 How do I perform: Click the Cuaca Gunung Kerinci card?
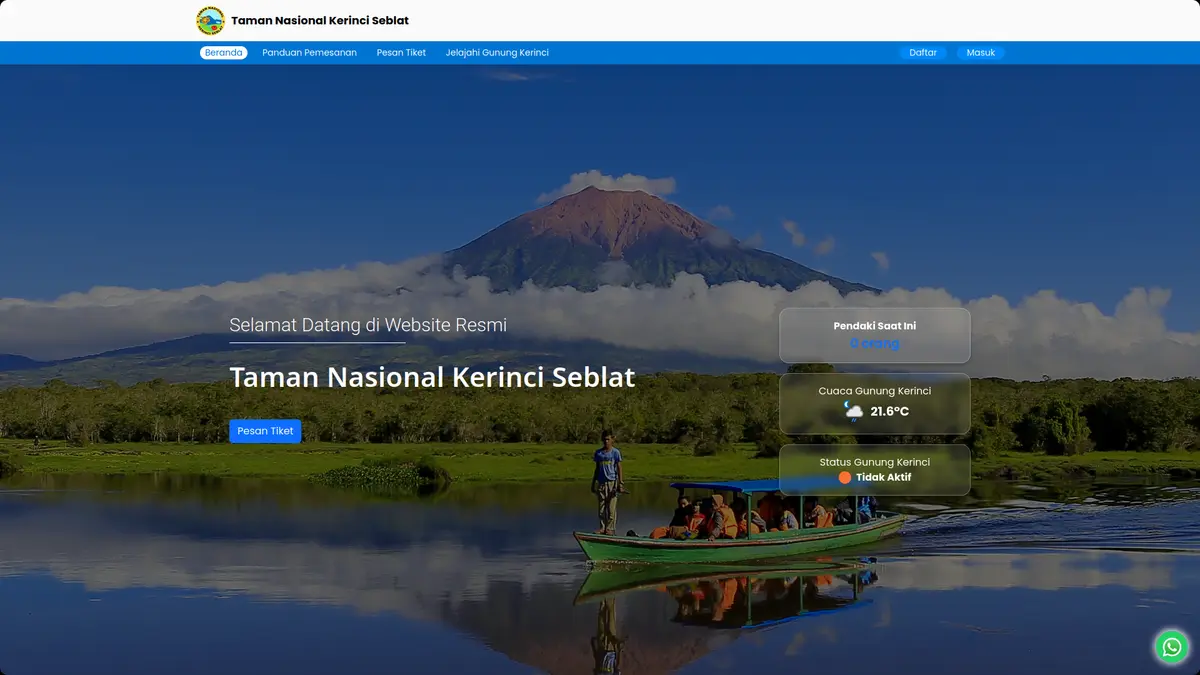tap(875, 404)
